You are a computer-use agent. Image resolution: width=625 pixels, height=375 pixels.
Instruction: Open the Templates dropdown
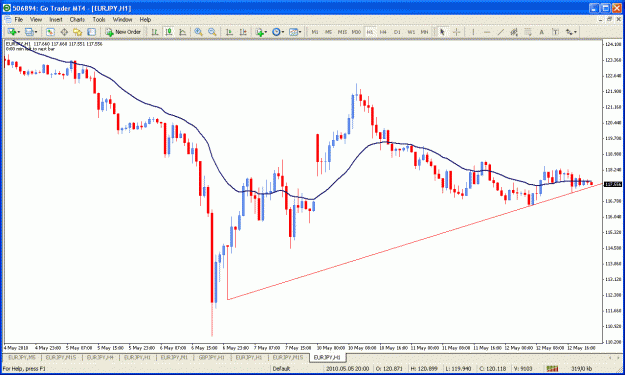point(295,32)
